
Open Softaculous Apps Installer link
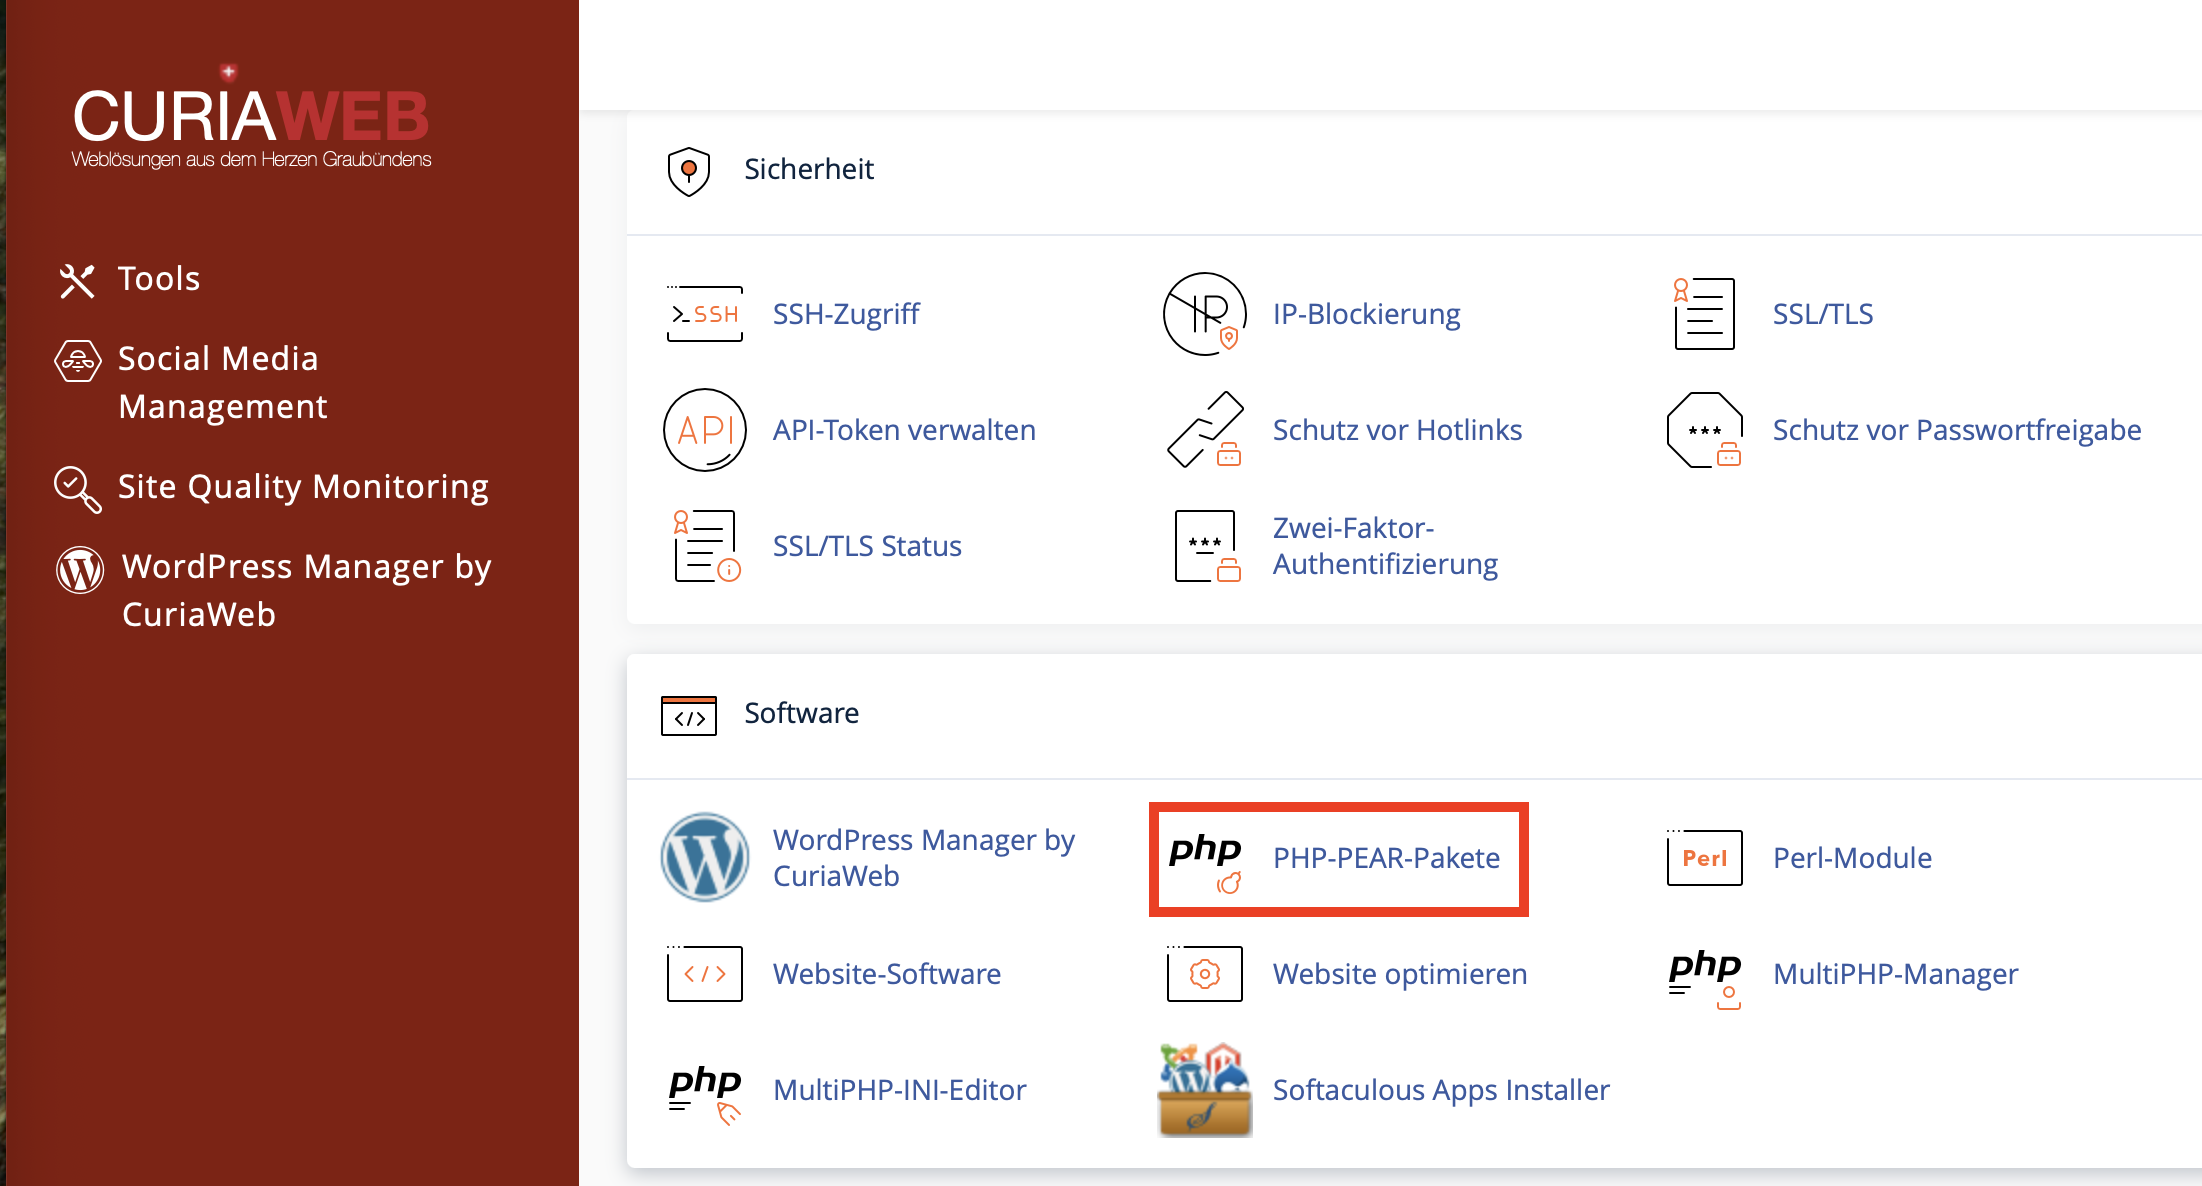(x=1441, y=1090)
